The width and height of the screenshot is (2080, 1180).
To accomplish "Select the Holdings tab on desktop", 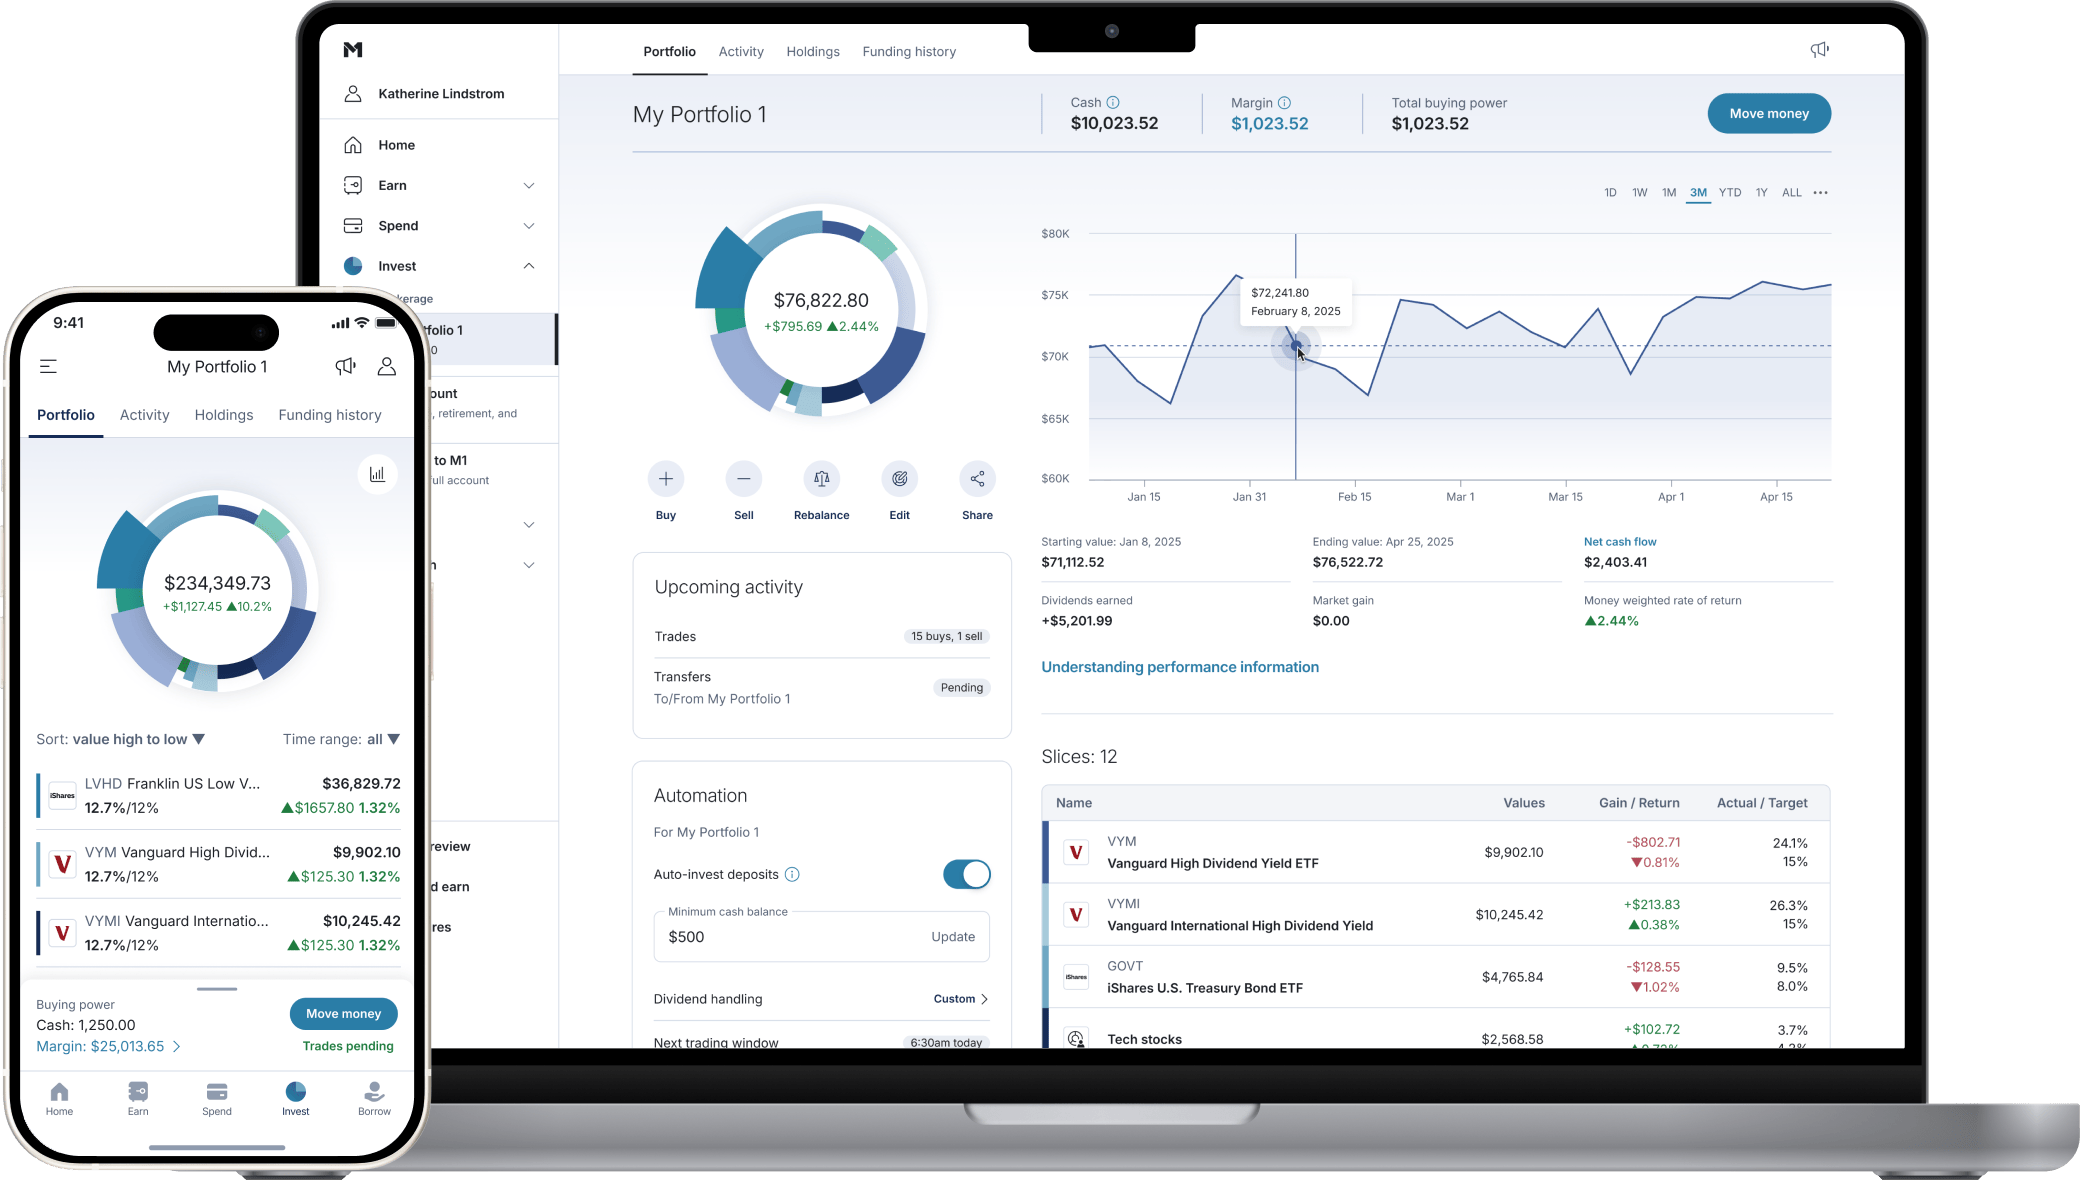I will tap(813, 51).
